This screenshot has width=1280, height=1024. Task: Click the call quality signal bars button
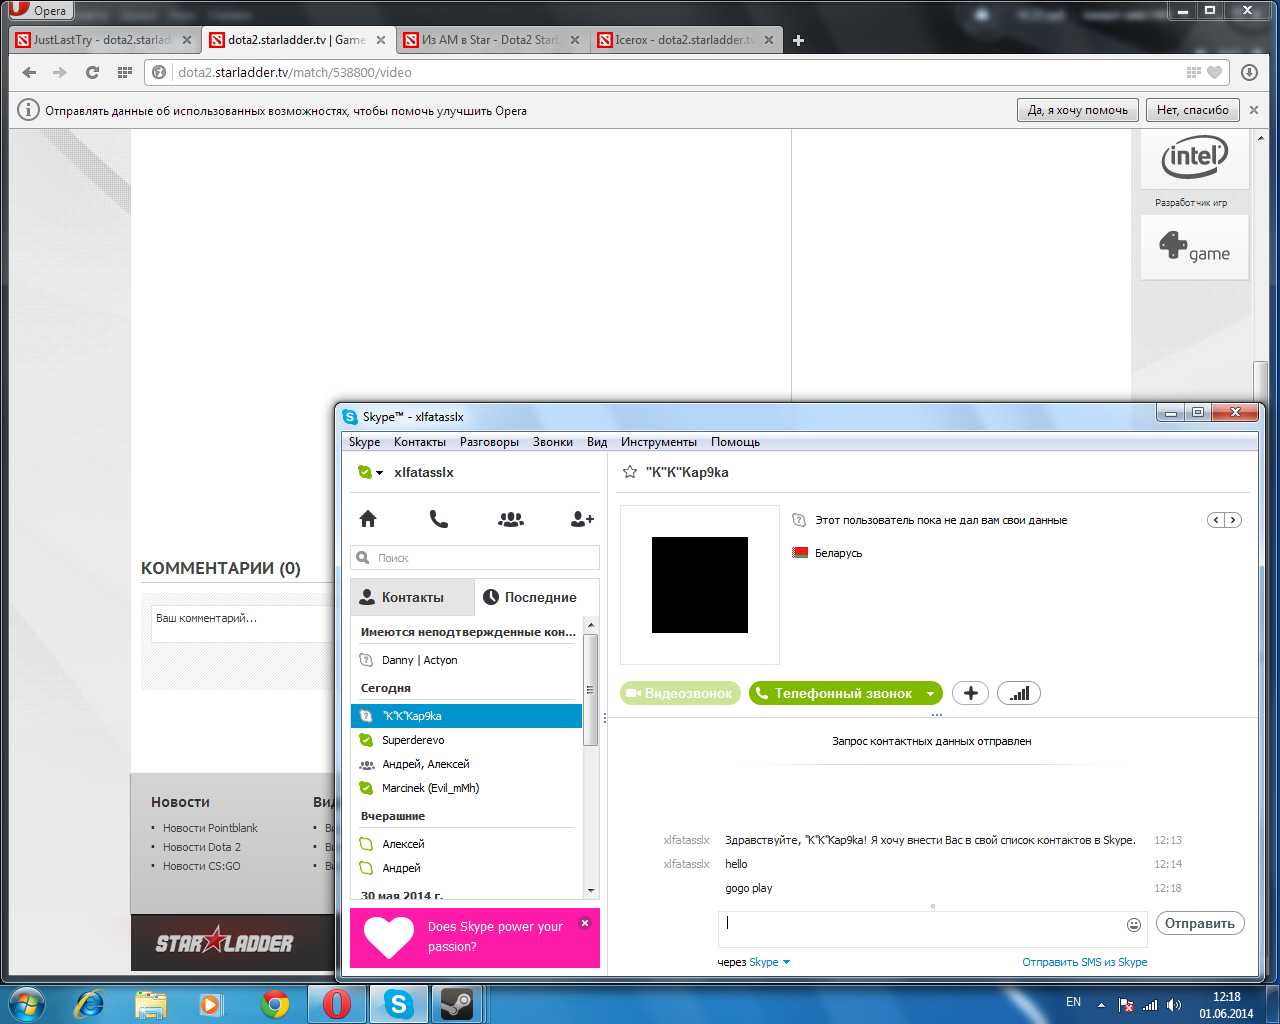(1019, 693)
